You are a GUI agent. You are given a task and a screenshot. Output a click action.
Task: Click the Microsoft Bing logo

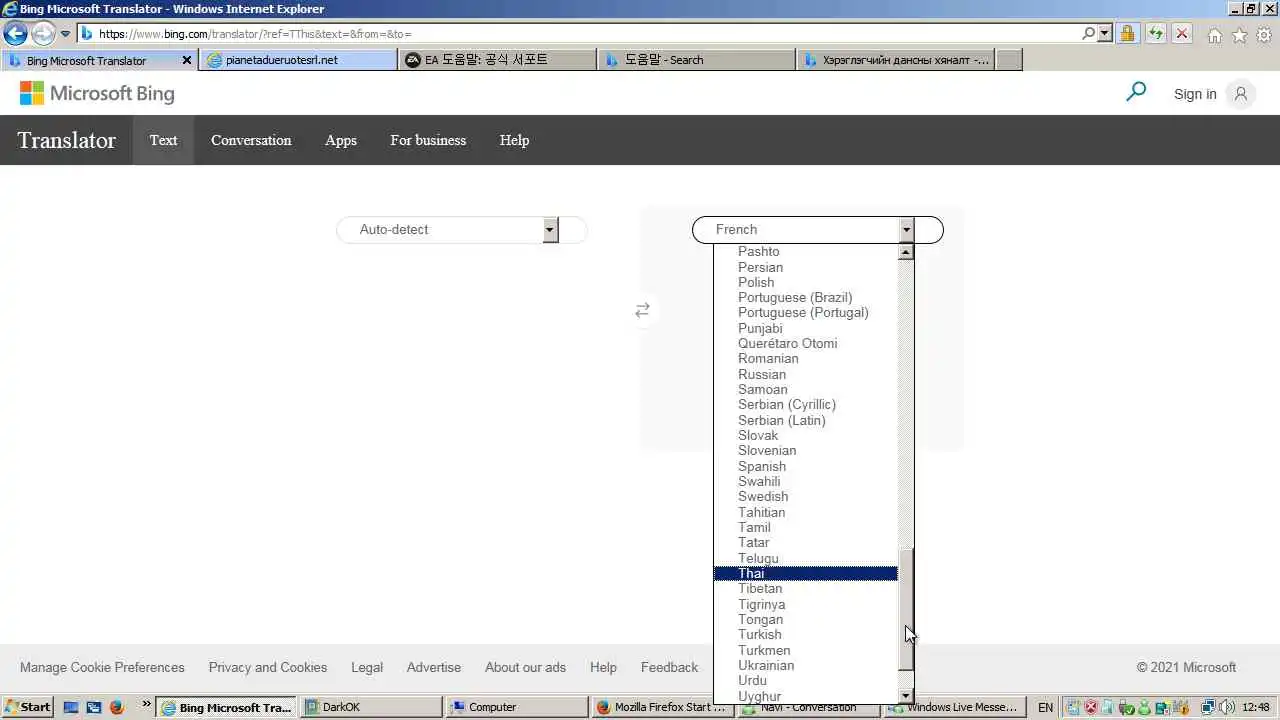(x=97, y=94)
